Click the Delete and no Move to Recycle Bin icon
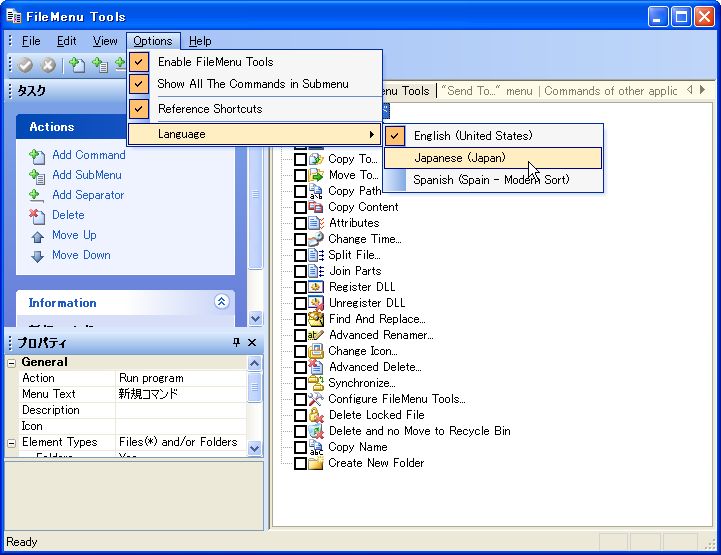721x555 pixels. pyautogui.click(x=316, y=431)
